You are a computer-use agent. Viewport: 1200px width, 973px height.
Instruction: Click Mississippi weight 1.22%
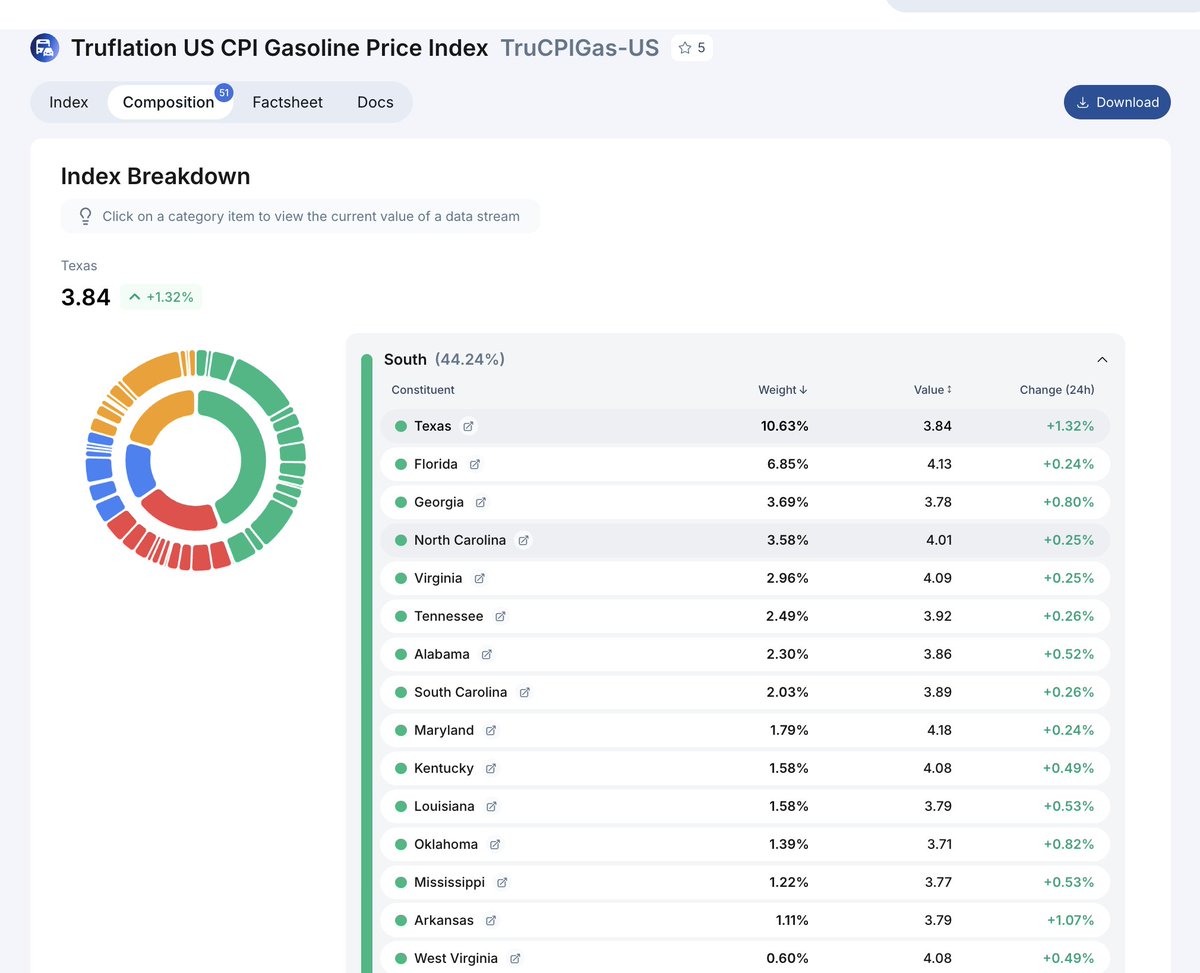pos(788,882)
